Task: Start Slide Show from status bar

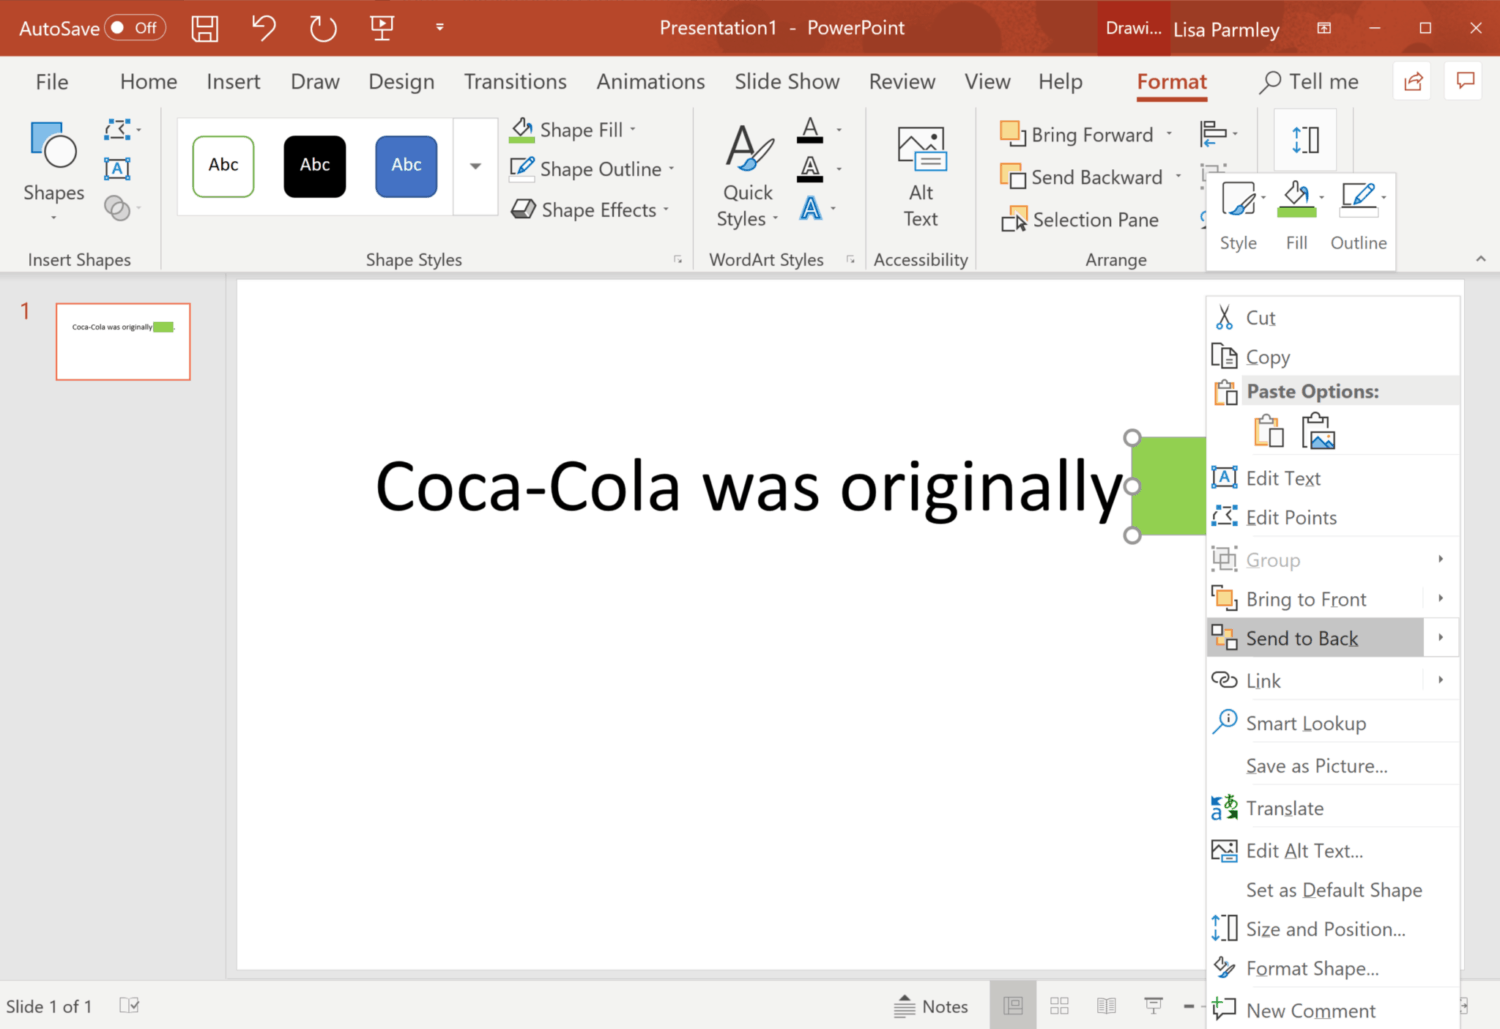Action: pyautogui.click(x=1153, y=1005)
